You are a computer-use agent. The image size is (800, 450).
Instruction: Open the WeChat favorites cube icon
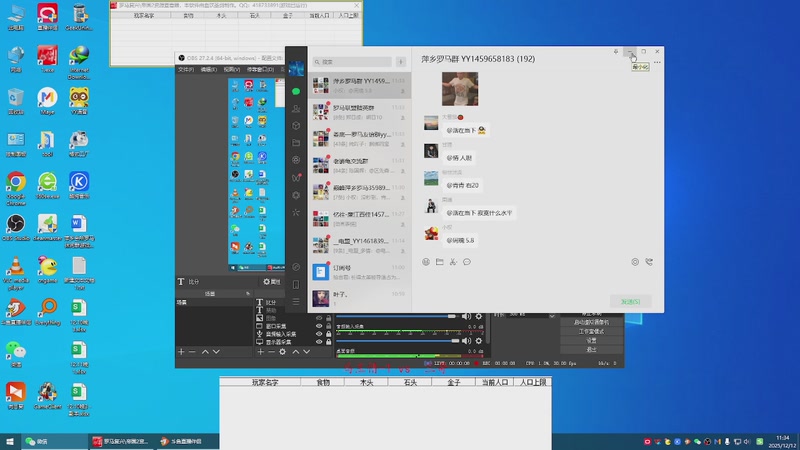[x=296, y=126]
